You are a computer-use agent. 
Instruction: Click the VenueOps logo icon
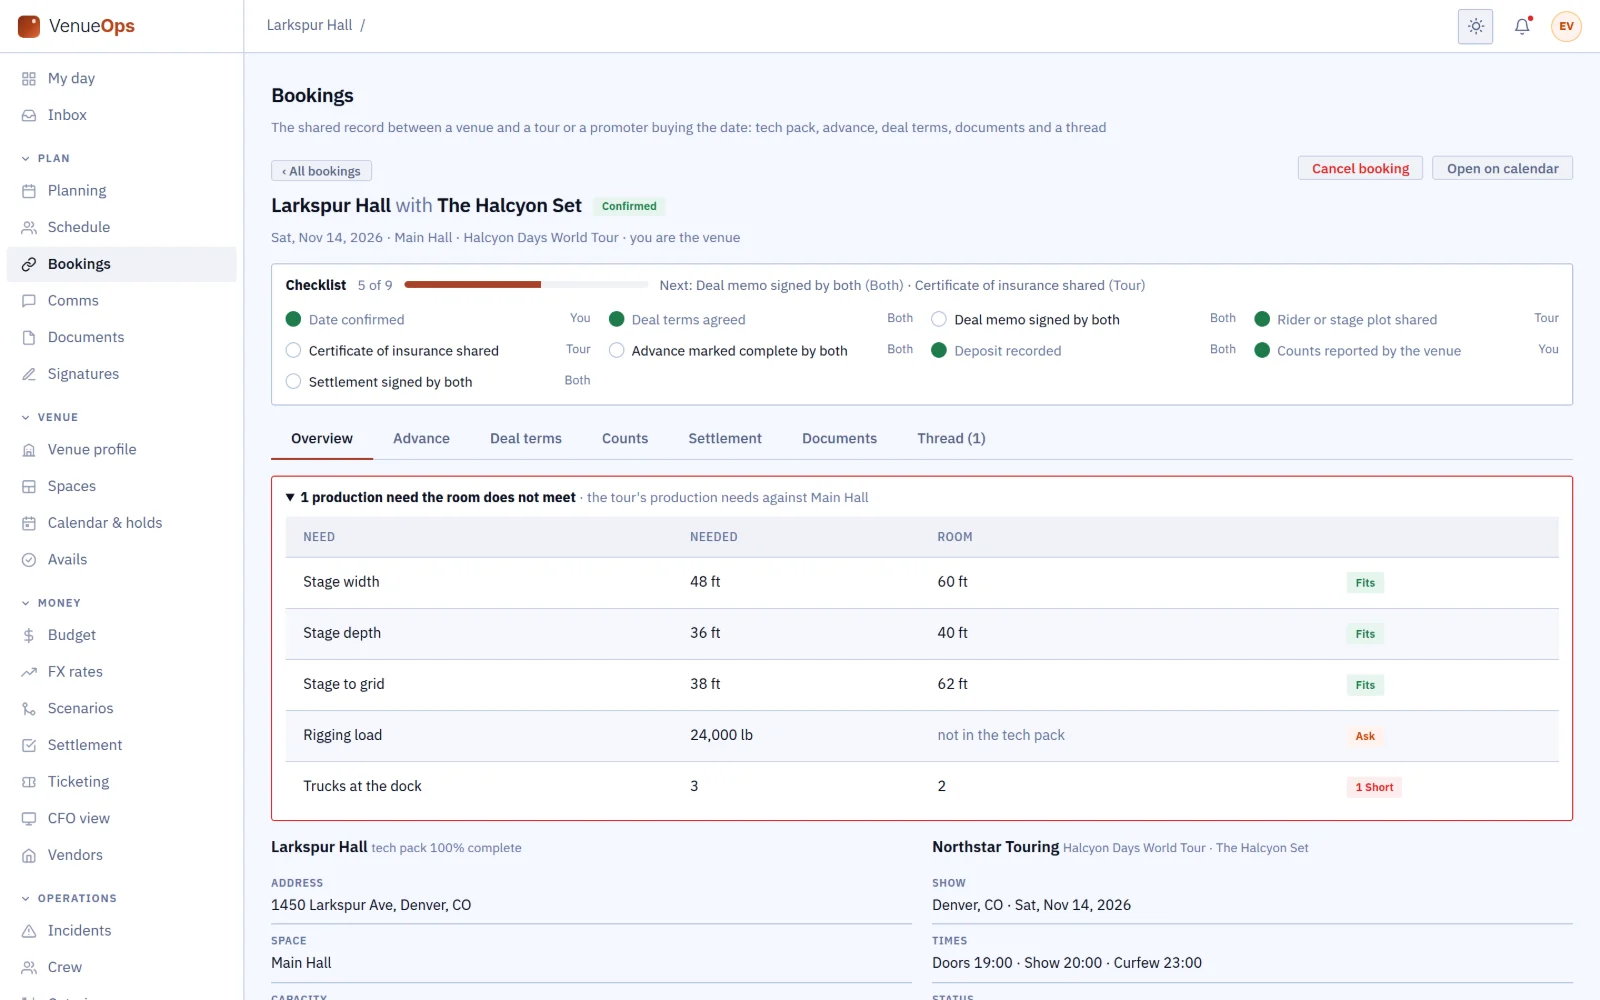click(29, 26)
